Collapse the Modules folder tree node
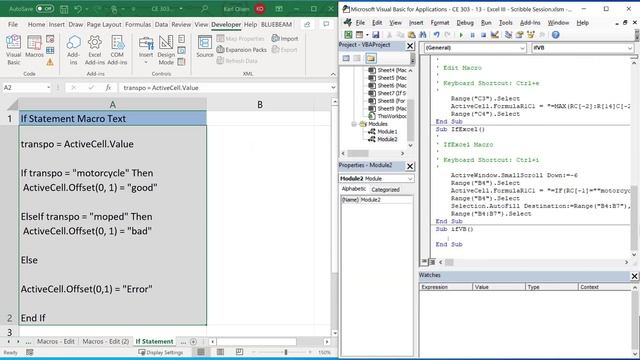 pyautogui.click(x=354, y=124)
